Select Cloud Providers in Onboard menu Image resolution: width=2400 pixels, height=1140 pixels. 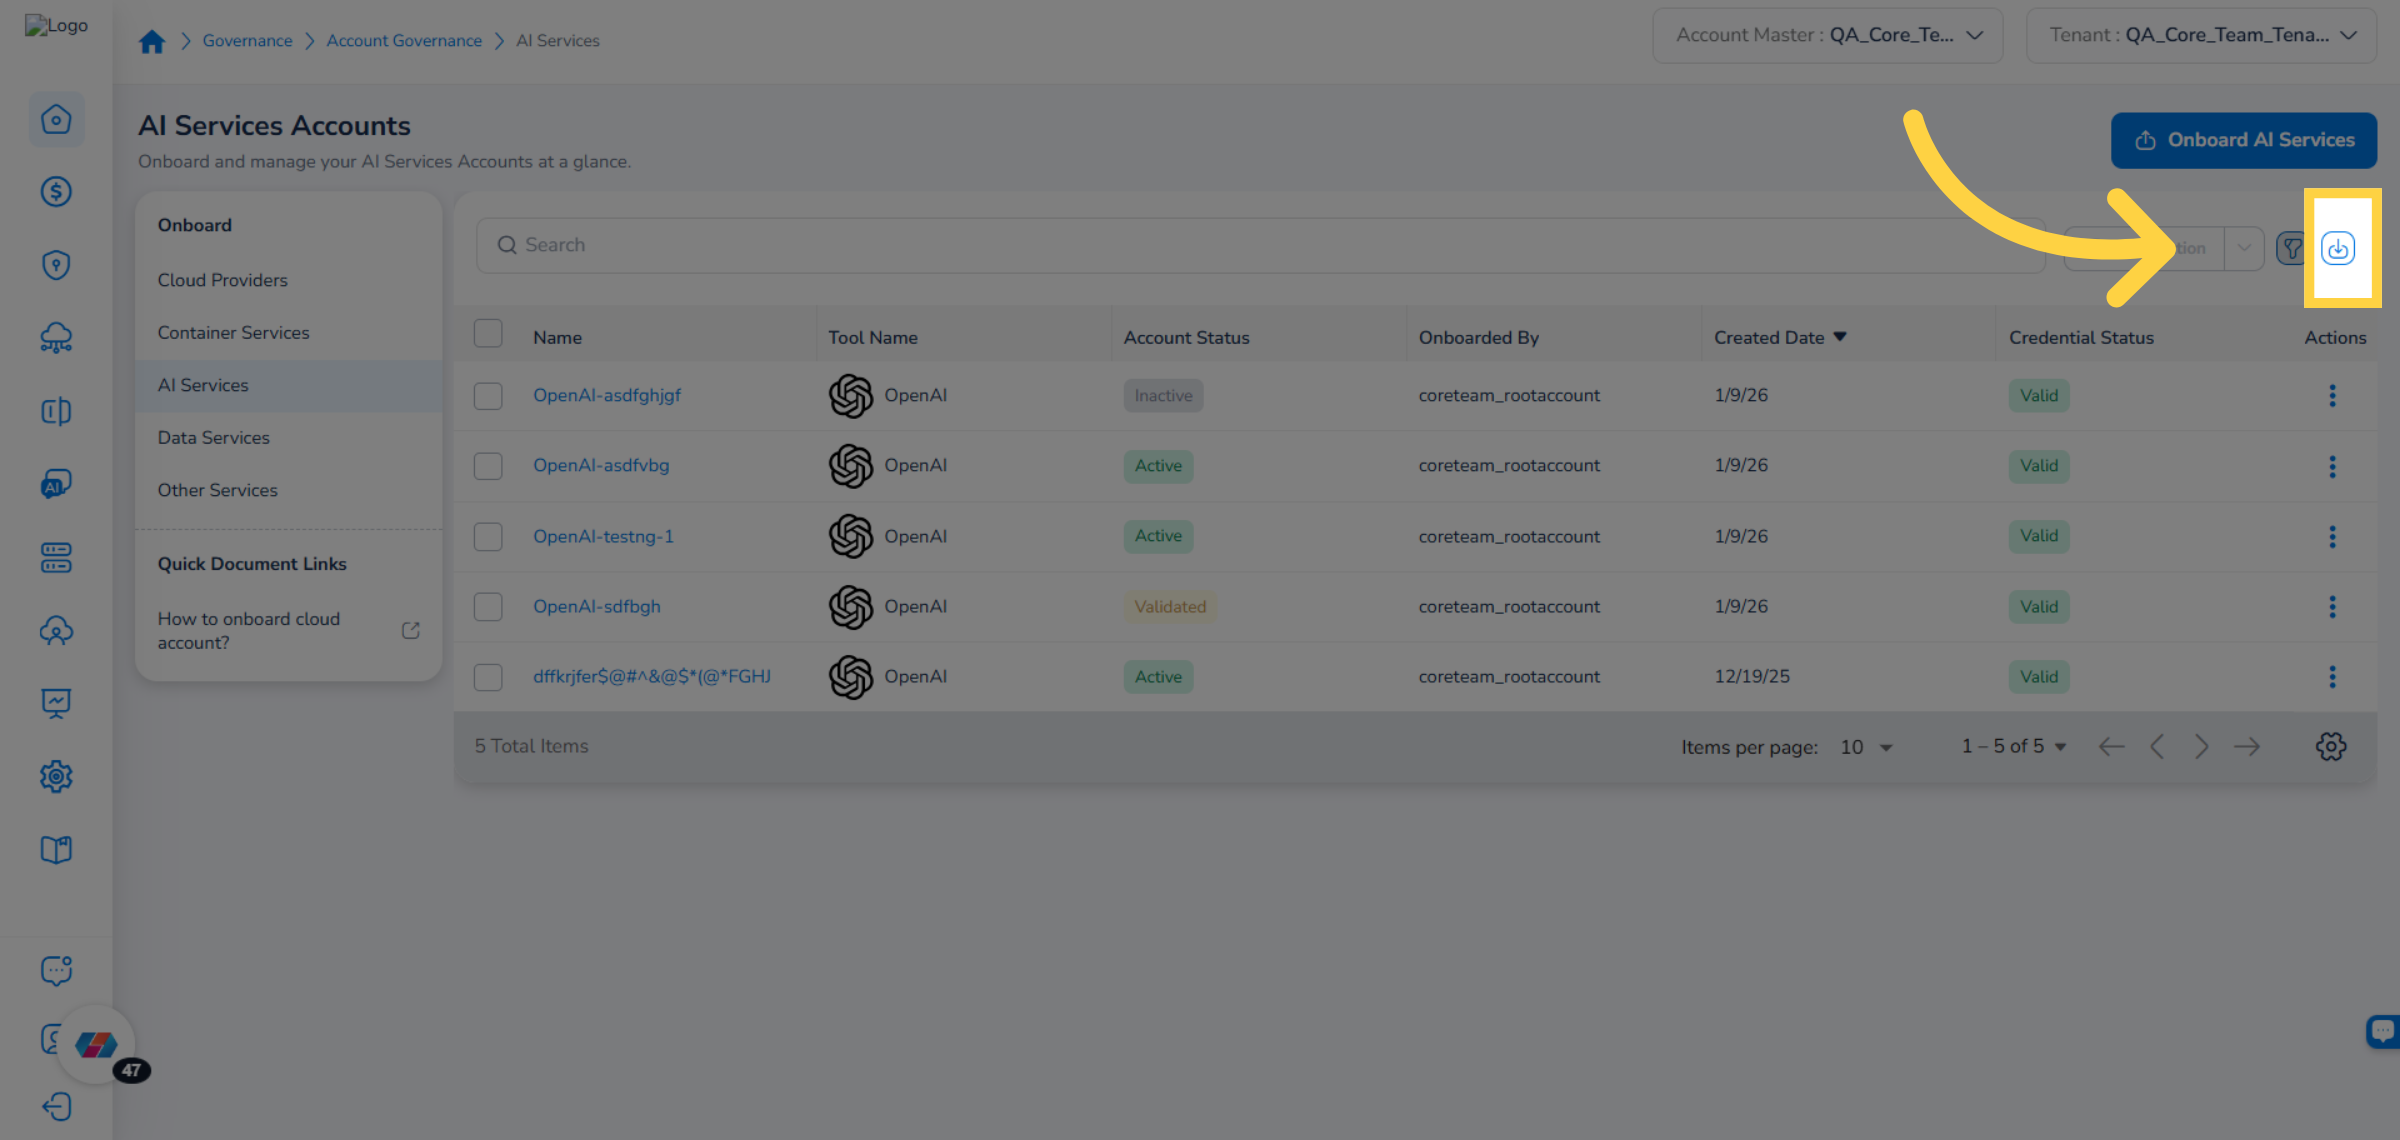coord(222,280)
